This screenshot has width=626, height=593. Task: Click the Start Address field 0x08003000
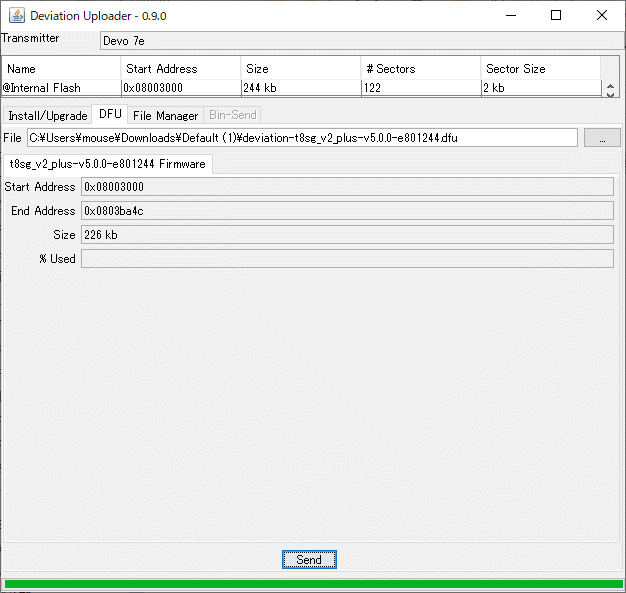(x=347, y=186)
